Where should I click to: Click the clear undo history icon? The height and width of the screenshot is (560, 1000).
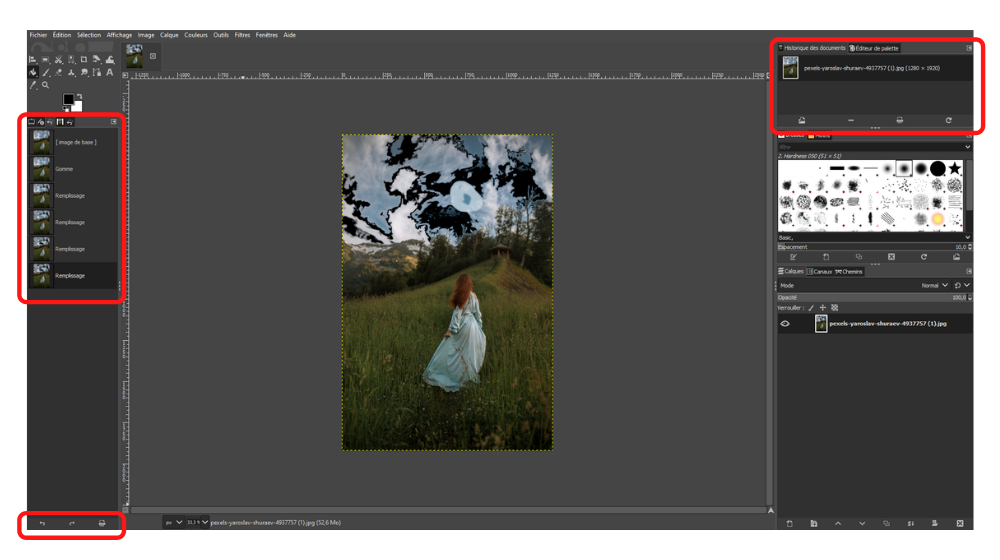(102, 523)
